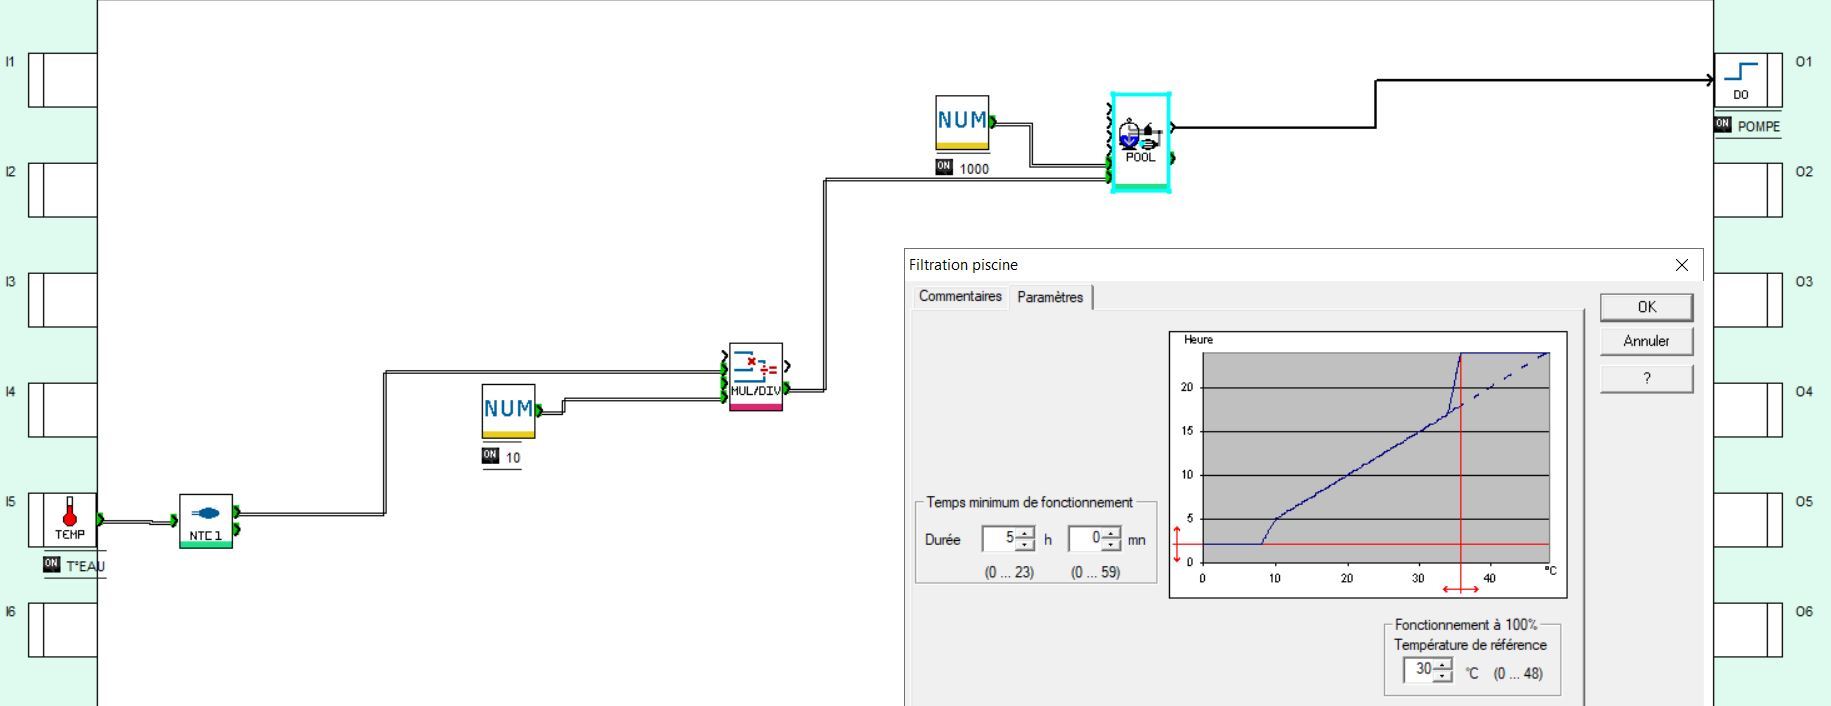Click the 10 constant value label
The image size is (1831, 706).
pos(513,458)
